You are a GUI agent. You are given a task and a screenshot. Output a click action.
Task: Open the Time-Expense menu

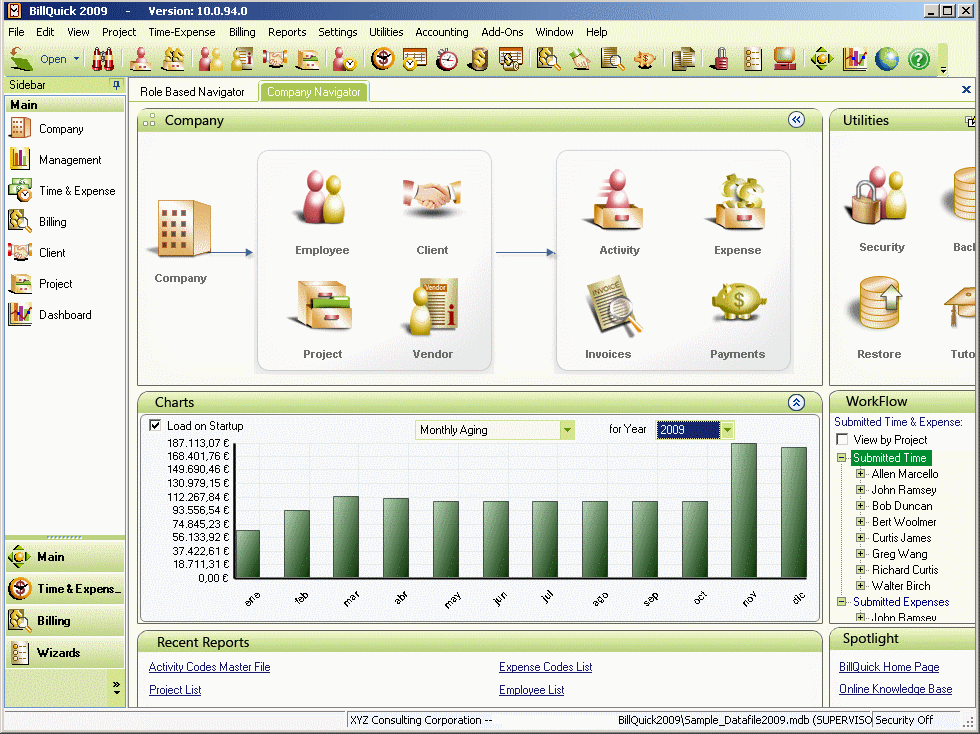[x=181, y=32]
